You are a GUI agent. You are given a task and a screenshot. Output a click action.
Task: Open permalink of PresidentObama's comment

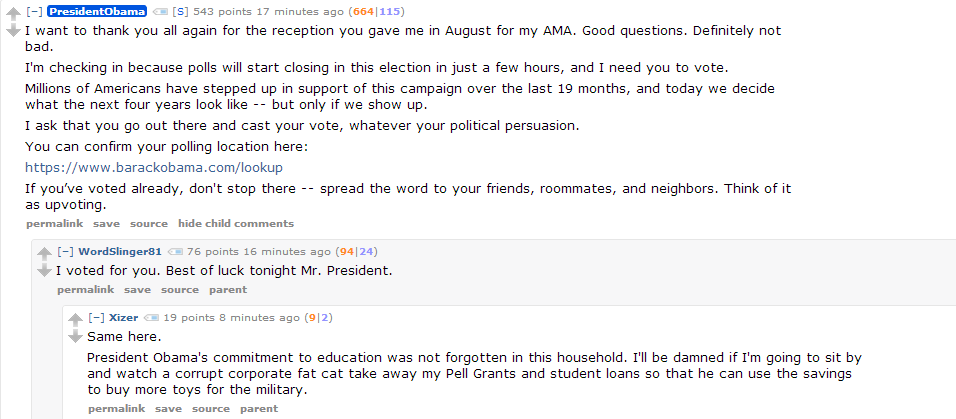tap(54, 224)
